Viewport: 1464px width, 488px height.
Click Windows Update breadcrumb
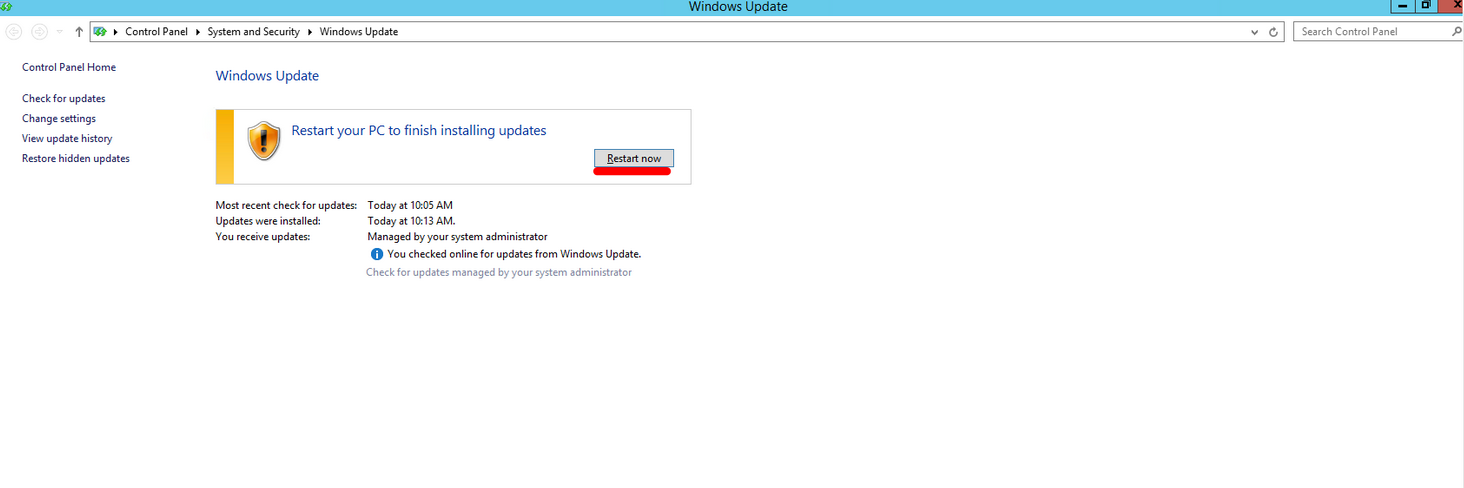click(359, 32)
